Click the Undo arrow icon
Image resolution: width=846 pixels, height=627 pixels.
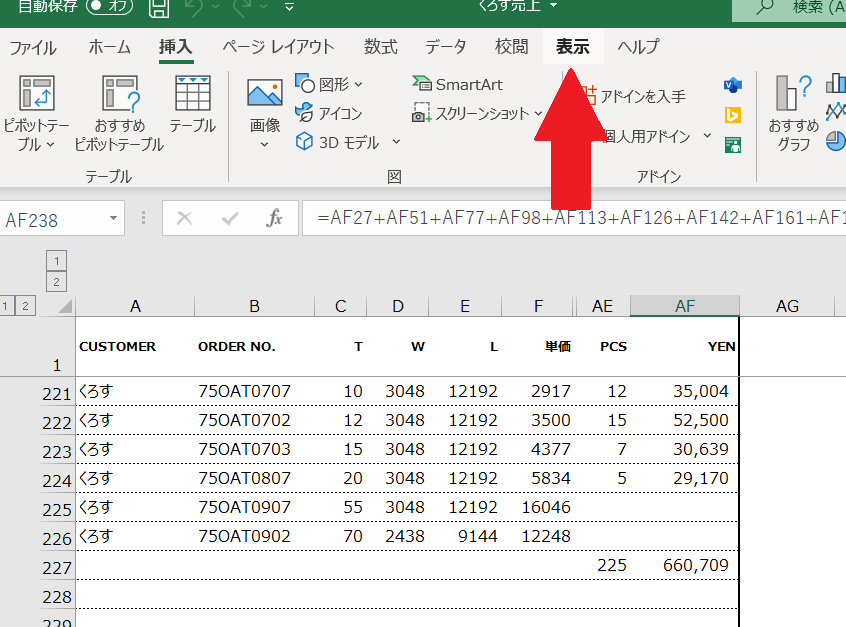click(194, 6)
